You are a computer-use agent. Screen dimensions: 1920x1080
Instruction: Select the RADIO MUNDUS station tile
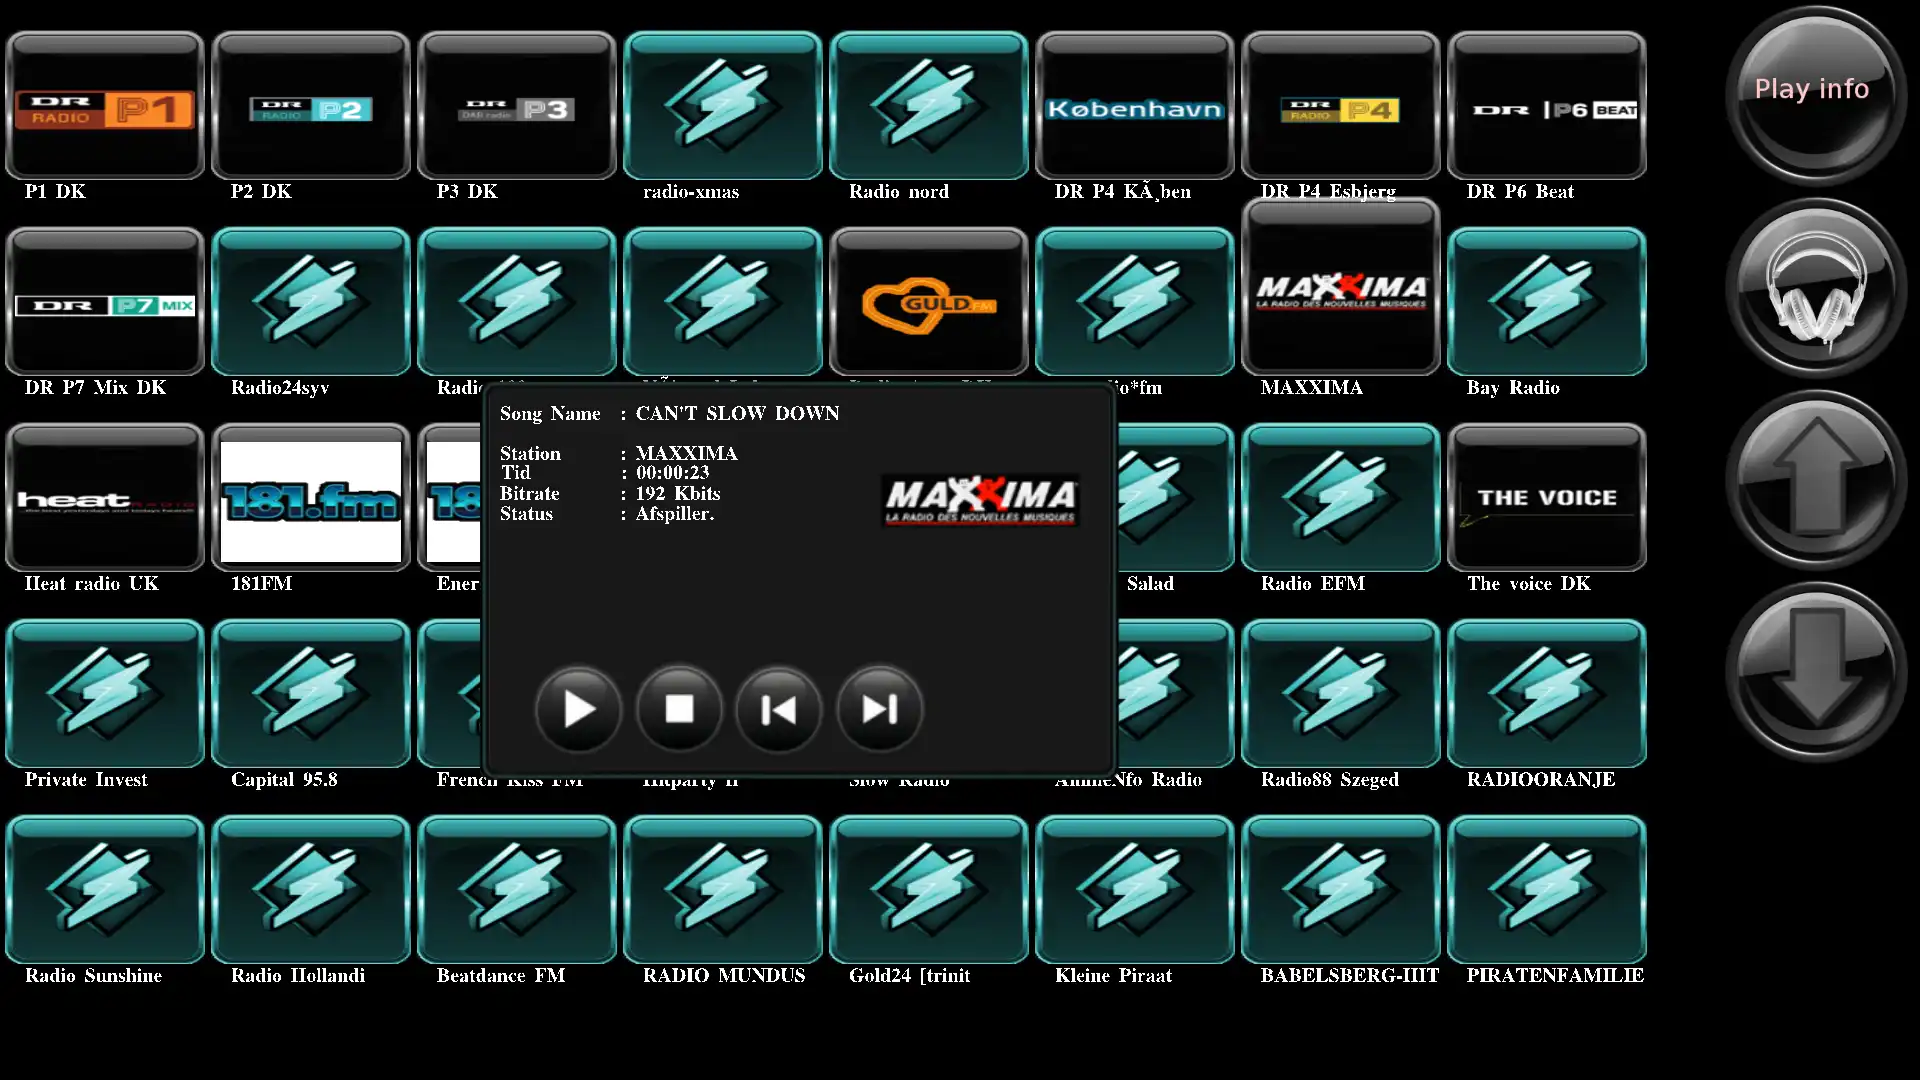(x=723, y=890)
